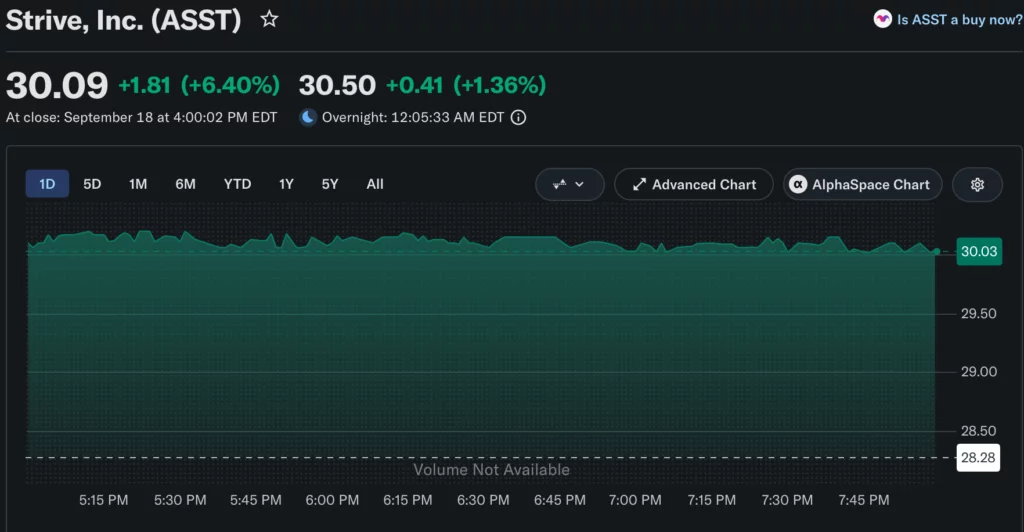Open the Advanced Chart
This screenshot has width=1024, height=532.
(694, 185)
